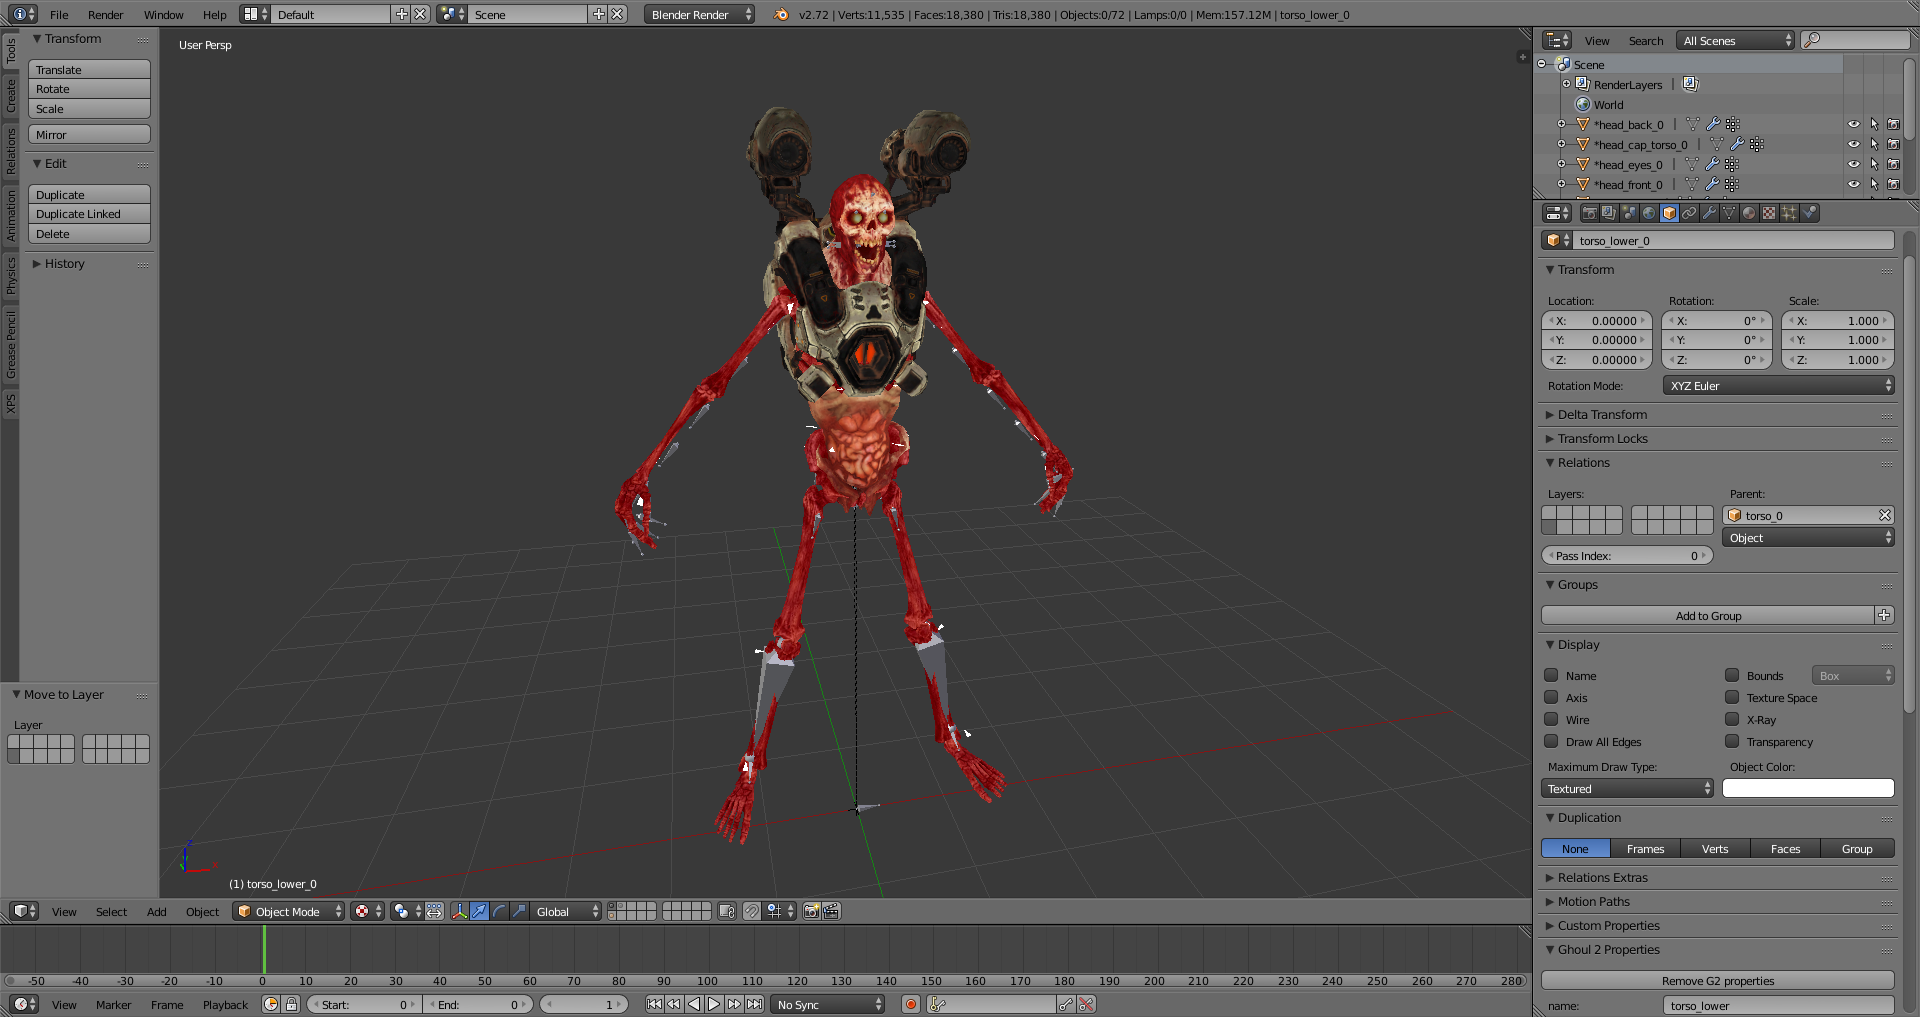
Task: Click the 3D manipulator axis toggle icon
Action: click(x=459, y=911)
